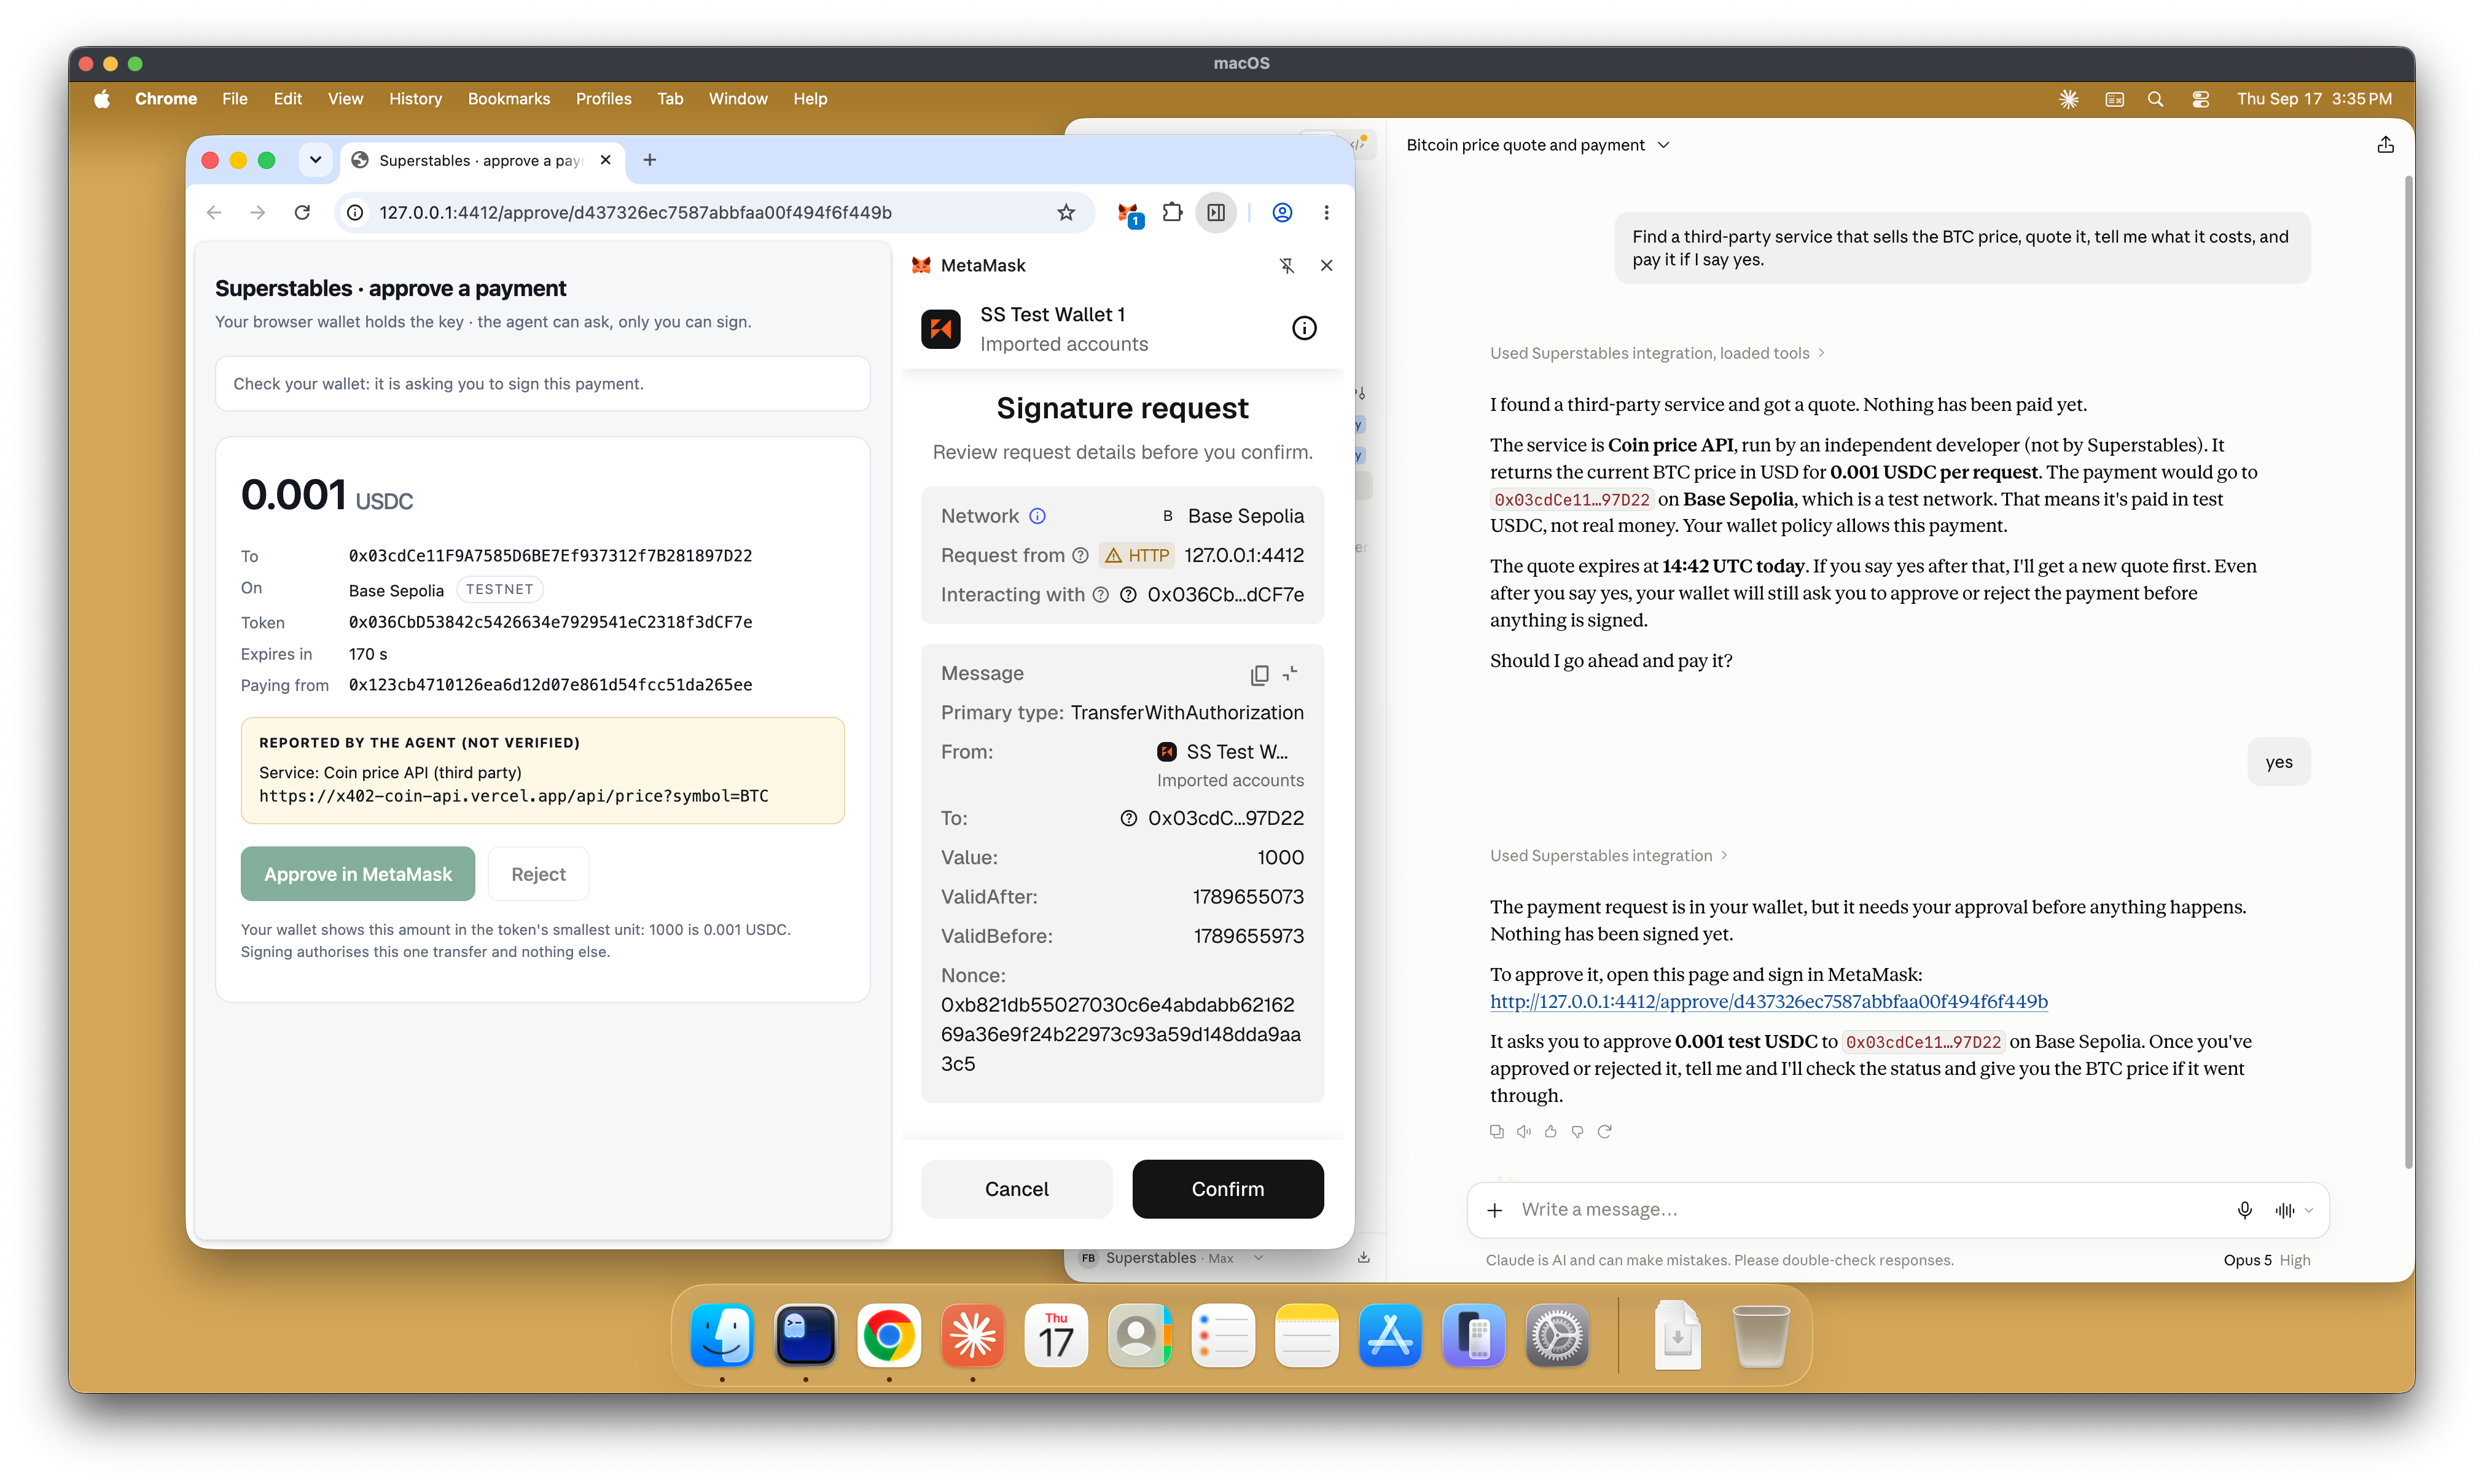Close the MetaMask side panel

1326,266
